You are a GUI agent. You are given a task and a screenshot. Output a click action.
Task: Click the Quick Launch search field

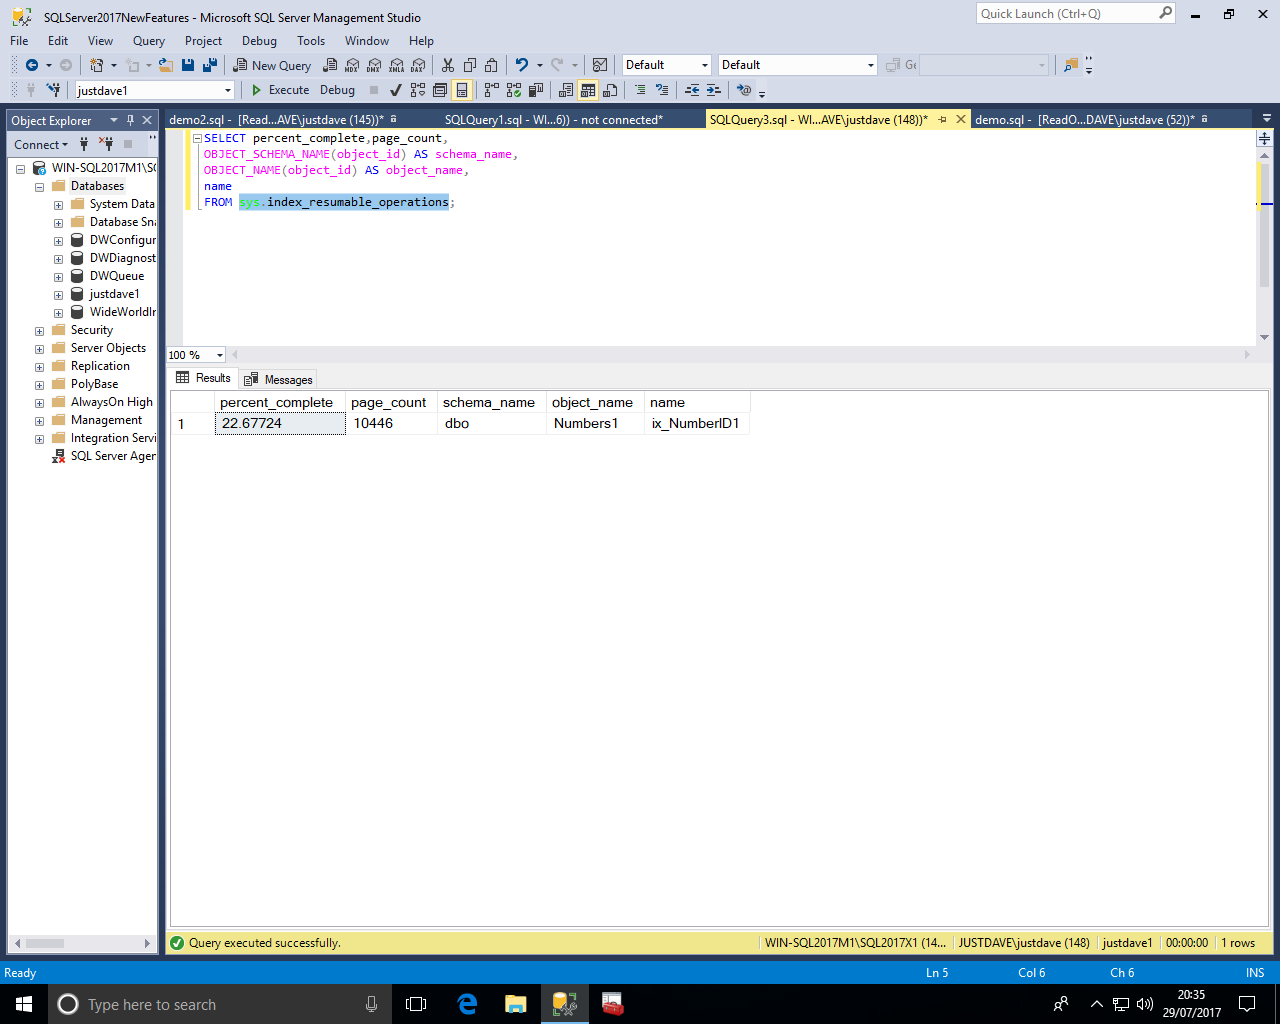pyautogui.click(x=1065, y=14)
